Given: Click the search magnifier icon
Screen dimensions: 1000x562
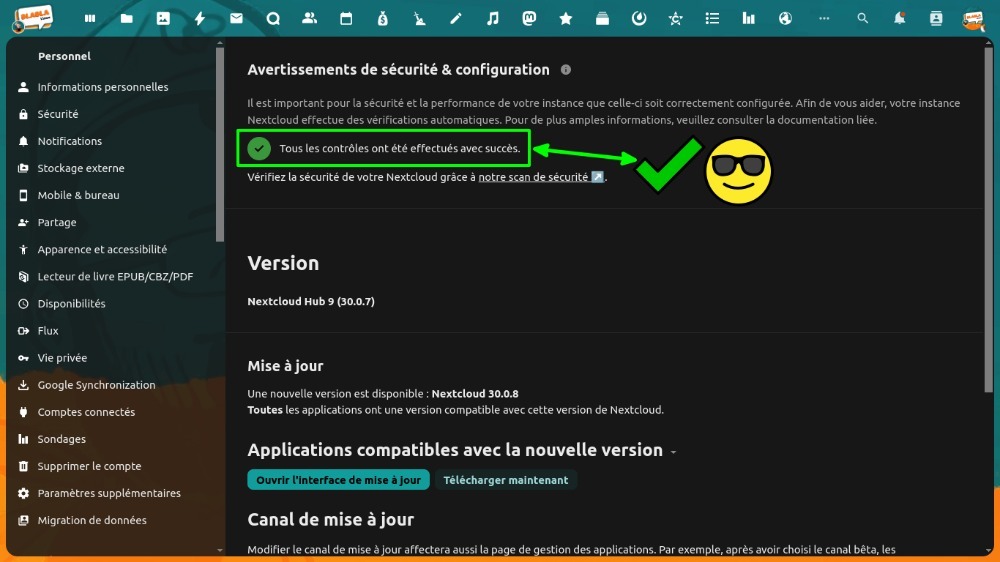Looking at the screenshot, I should [863, 18].
